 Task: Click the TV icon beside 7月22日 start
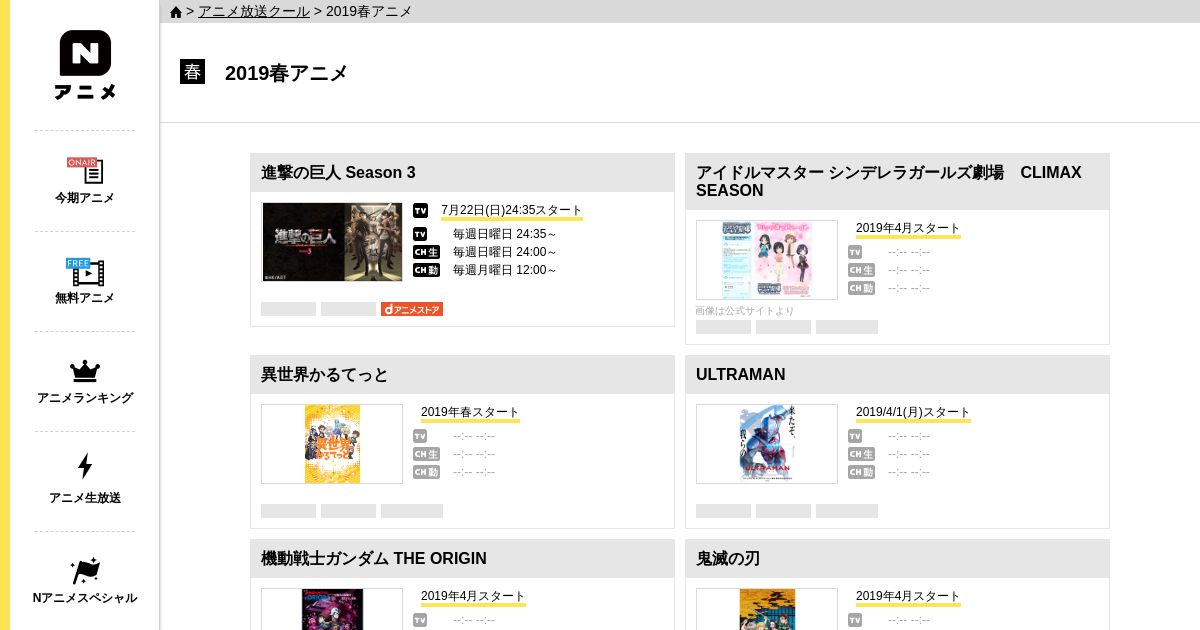click(x=420, y=210)
